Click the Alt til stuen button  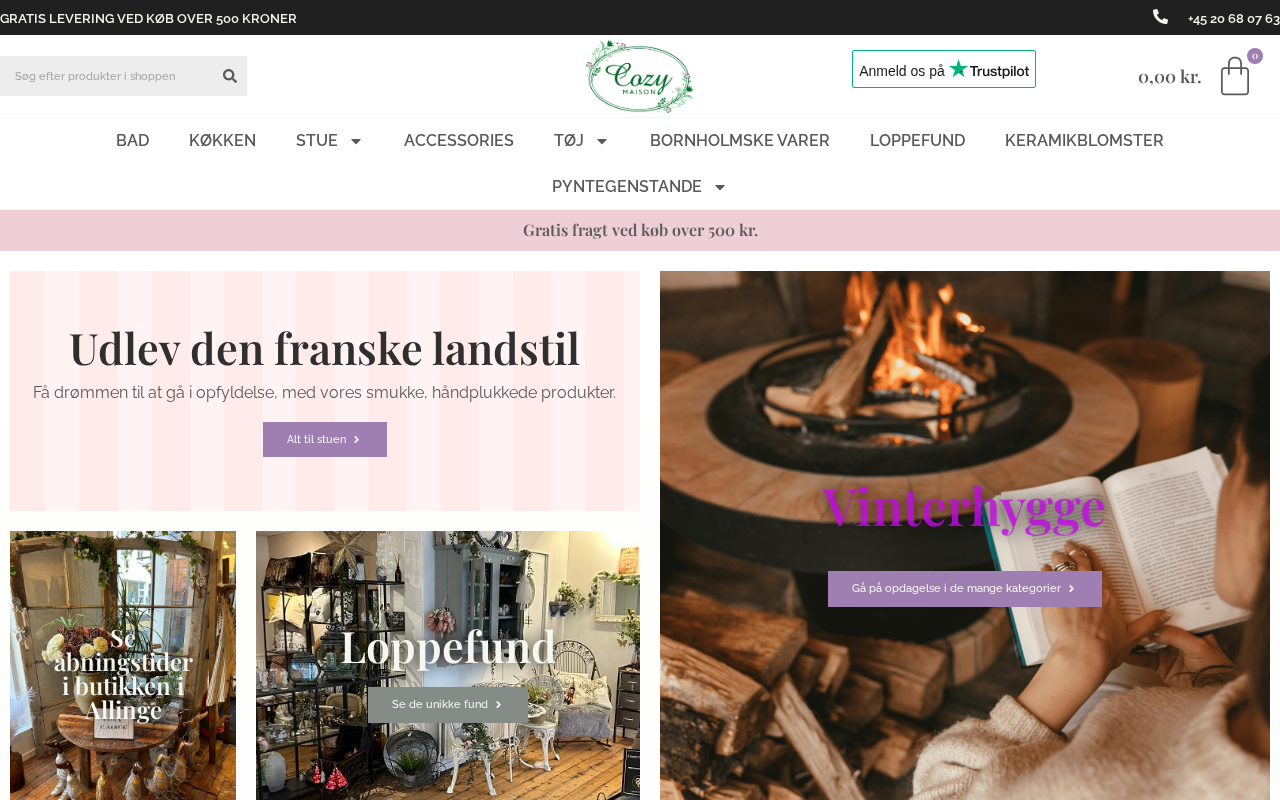(x=325, y=439)
